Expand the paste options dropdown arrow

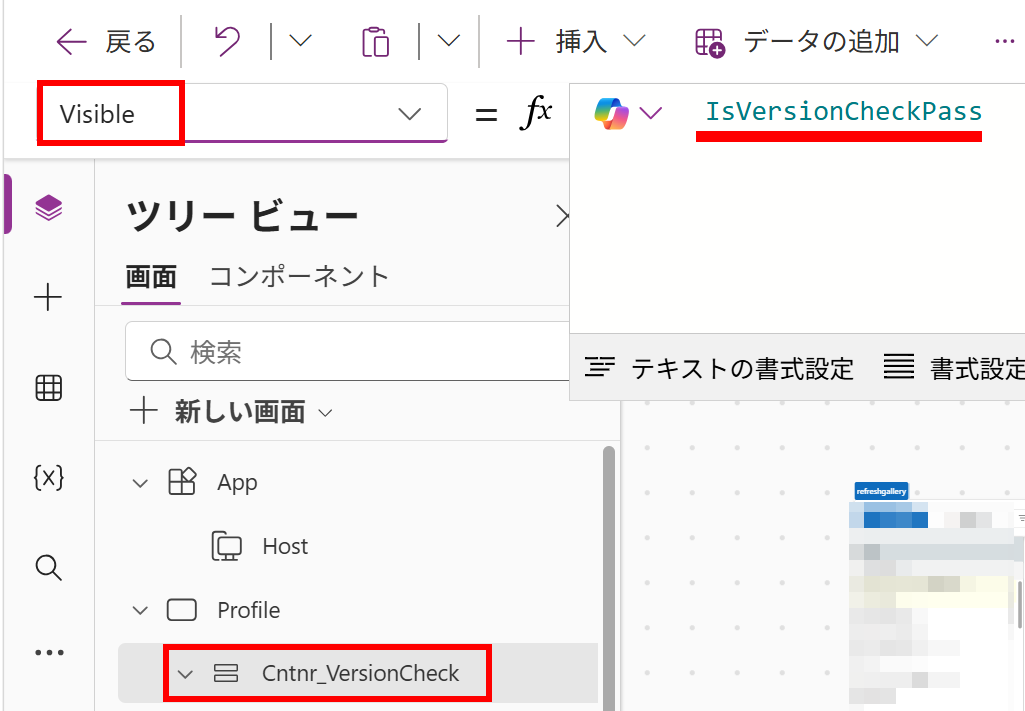click(449, 41)
